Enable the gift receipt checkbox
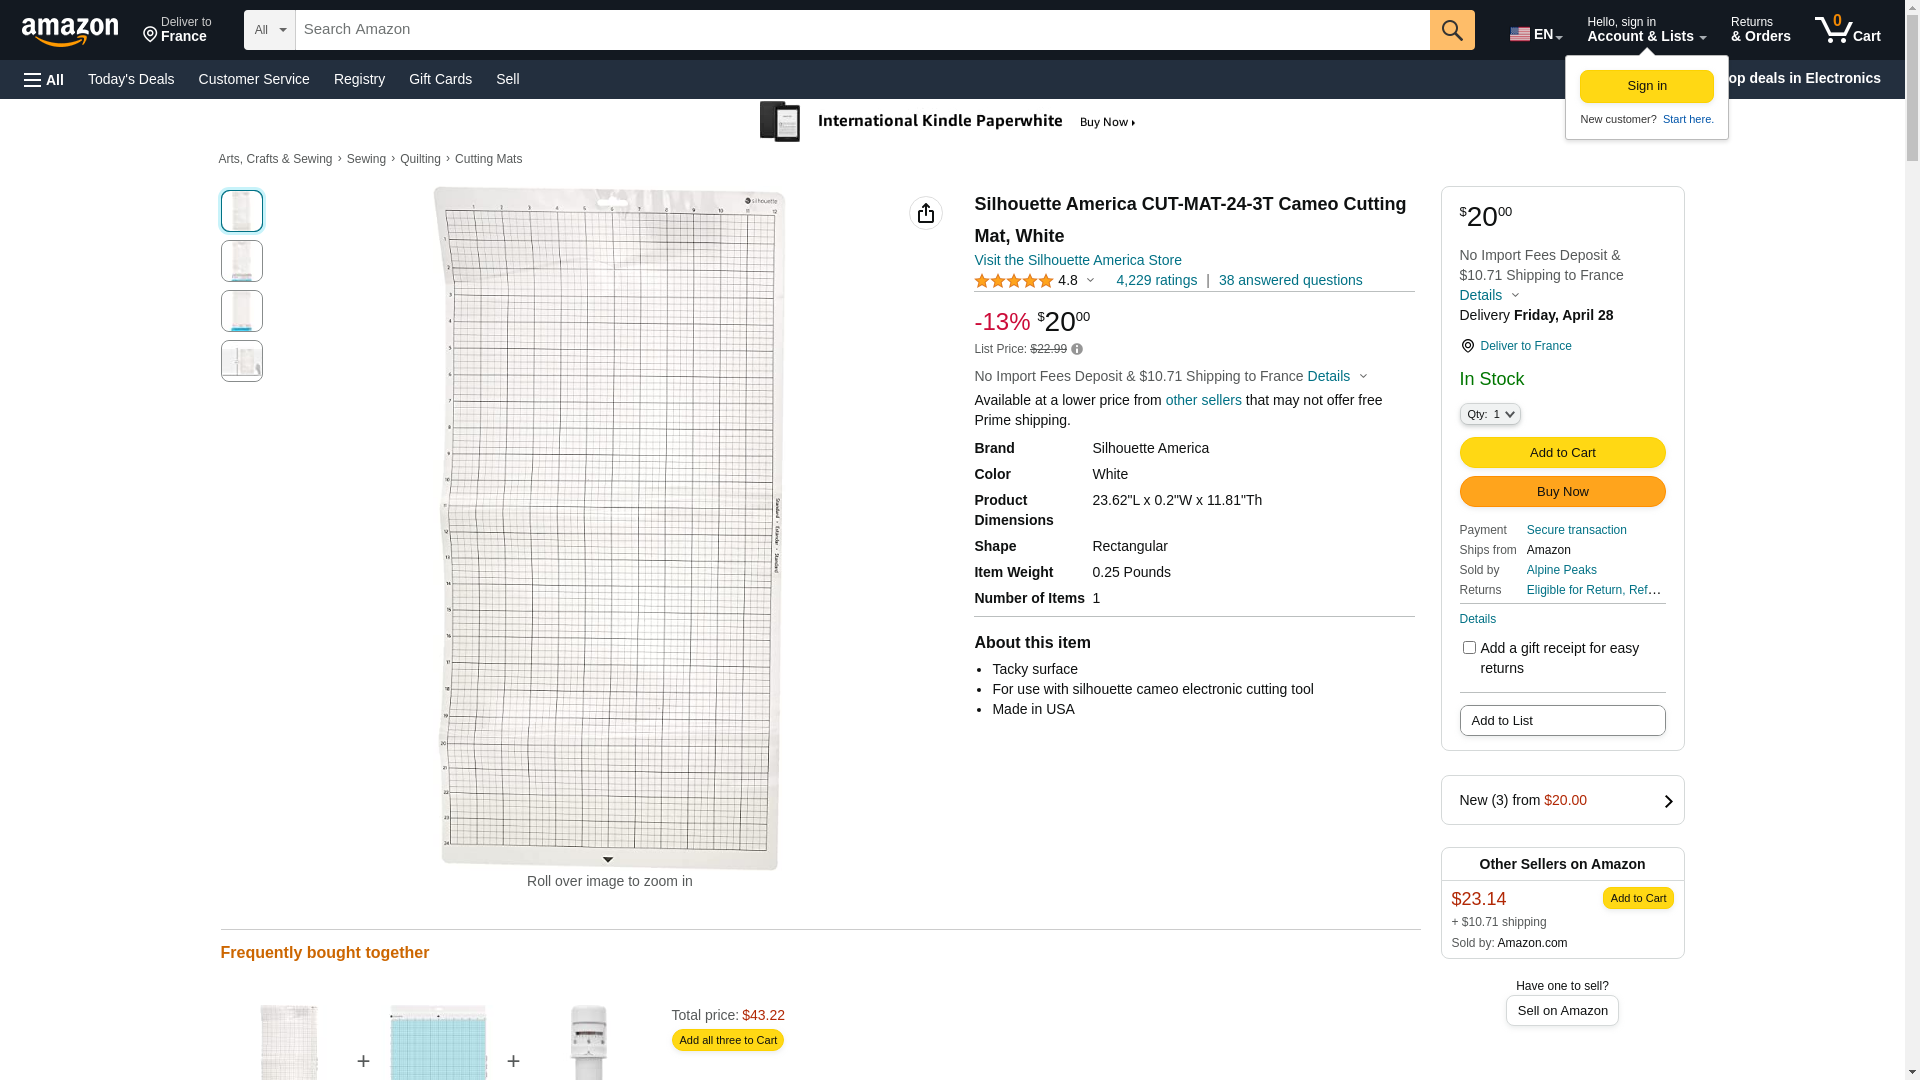 tap(1469, 648)
